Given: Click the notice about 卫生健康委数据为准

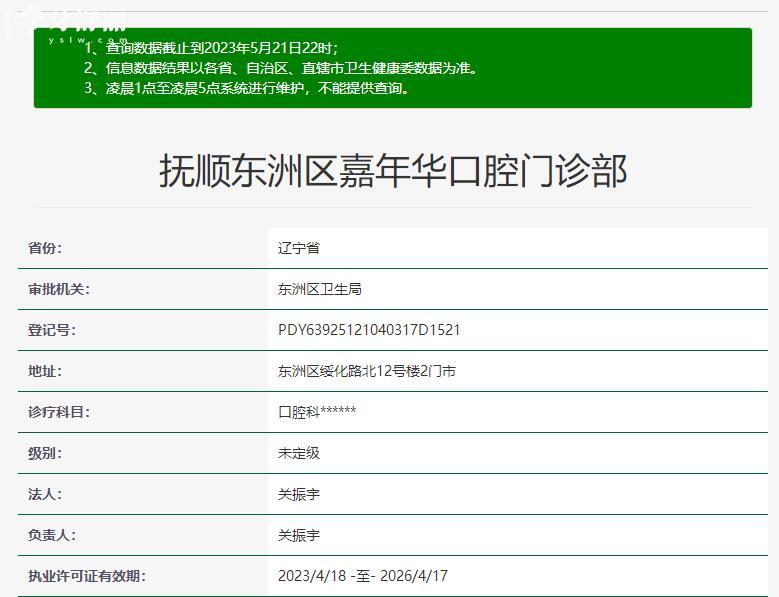Looking at the screenshot, I should pos(281,68).
